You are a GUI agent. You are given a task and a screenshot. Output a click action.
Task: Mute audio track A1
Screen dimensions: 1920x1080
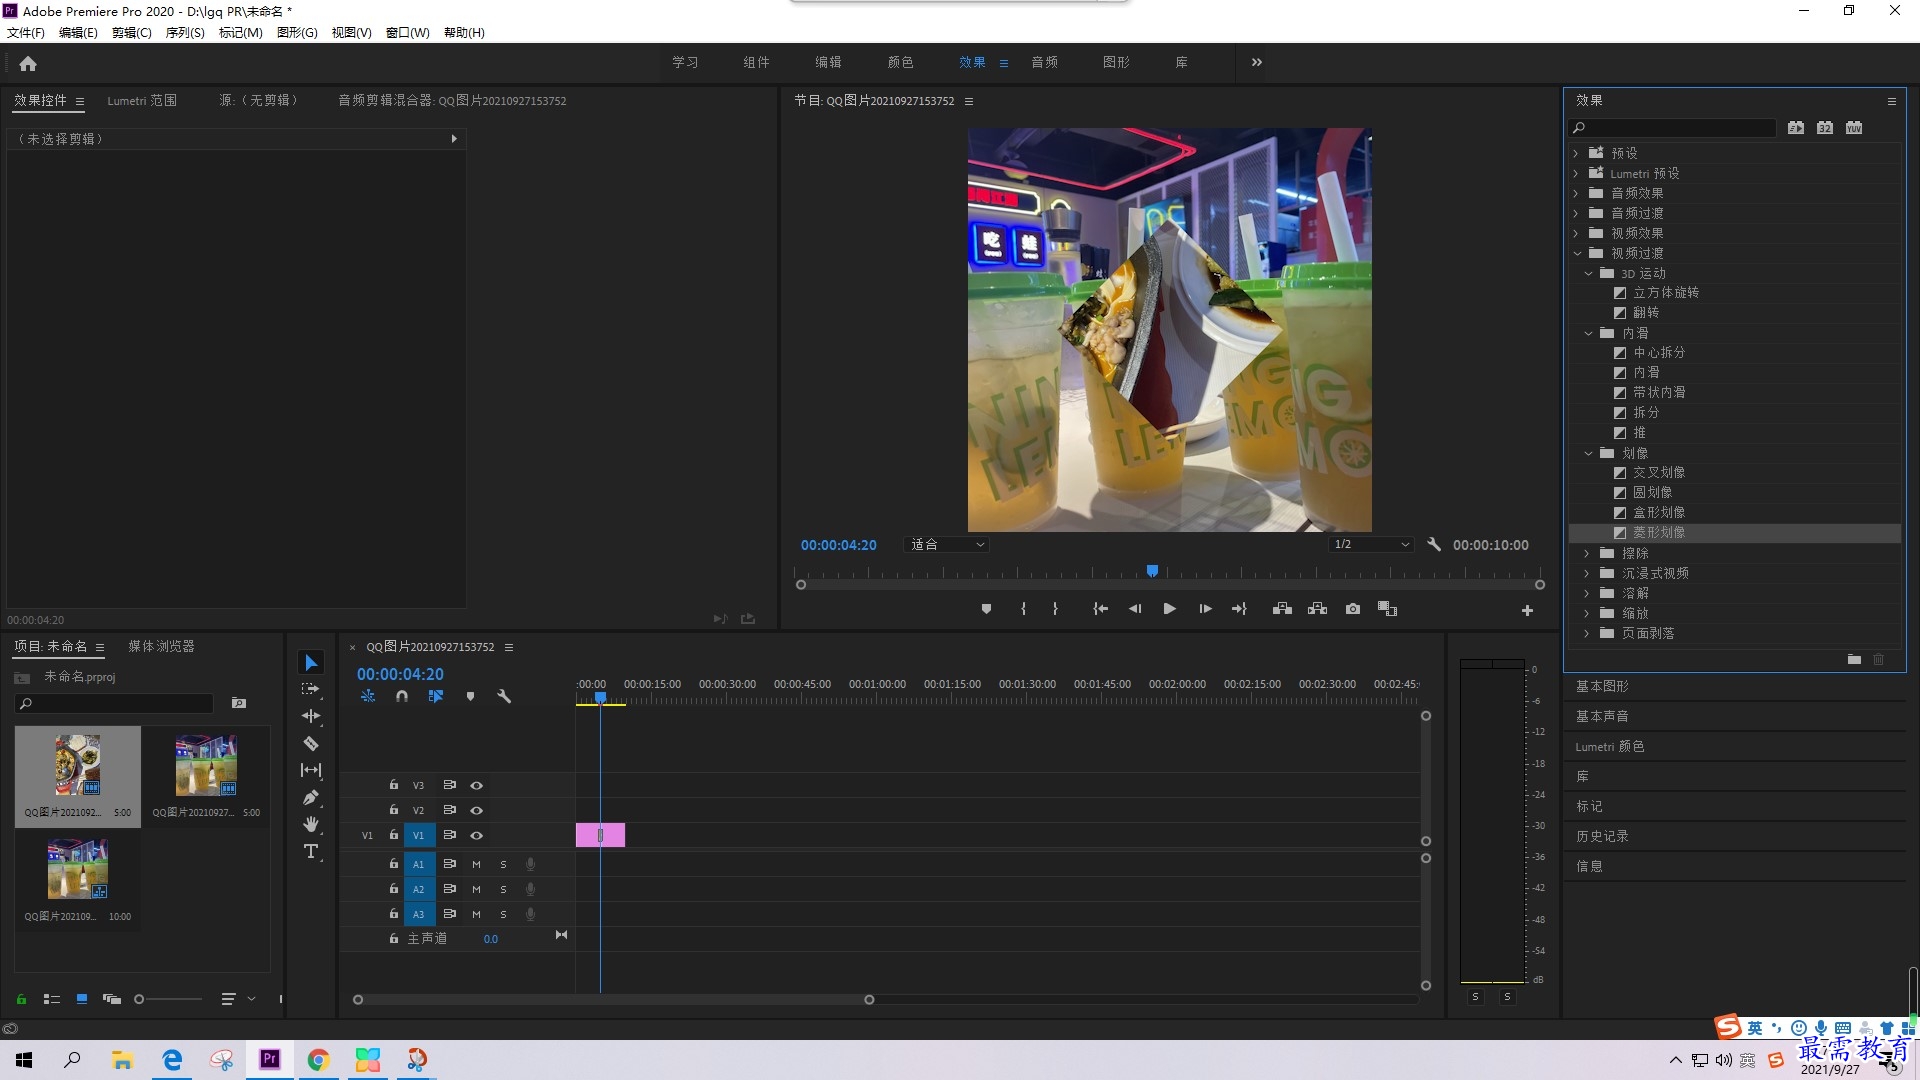point(476,864)
